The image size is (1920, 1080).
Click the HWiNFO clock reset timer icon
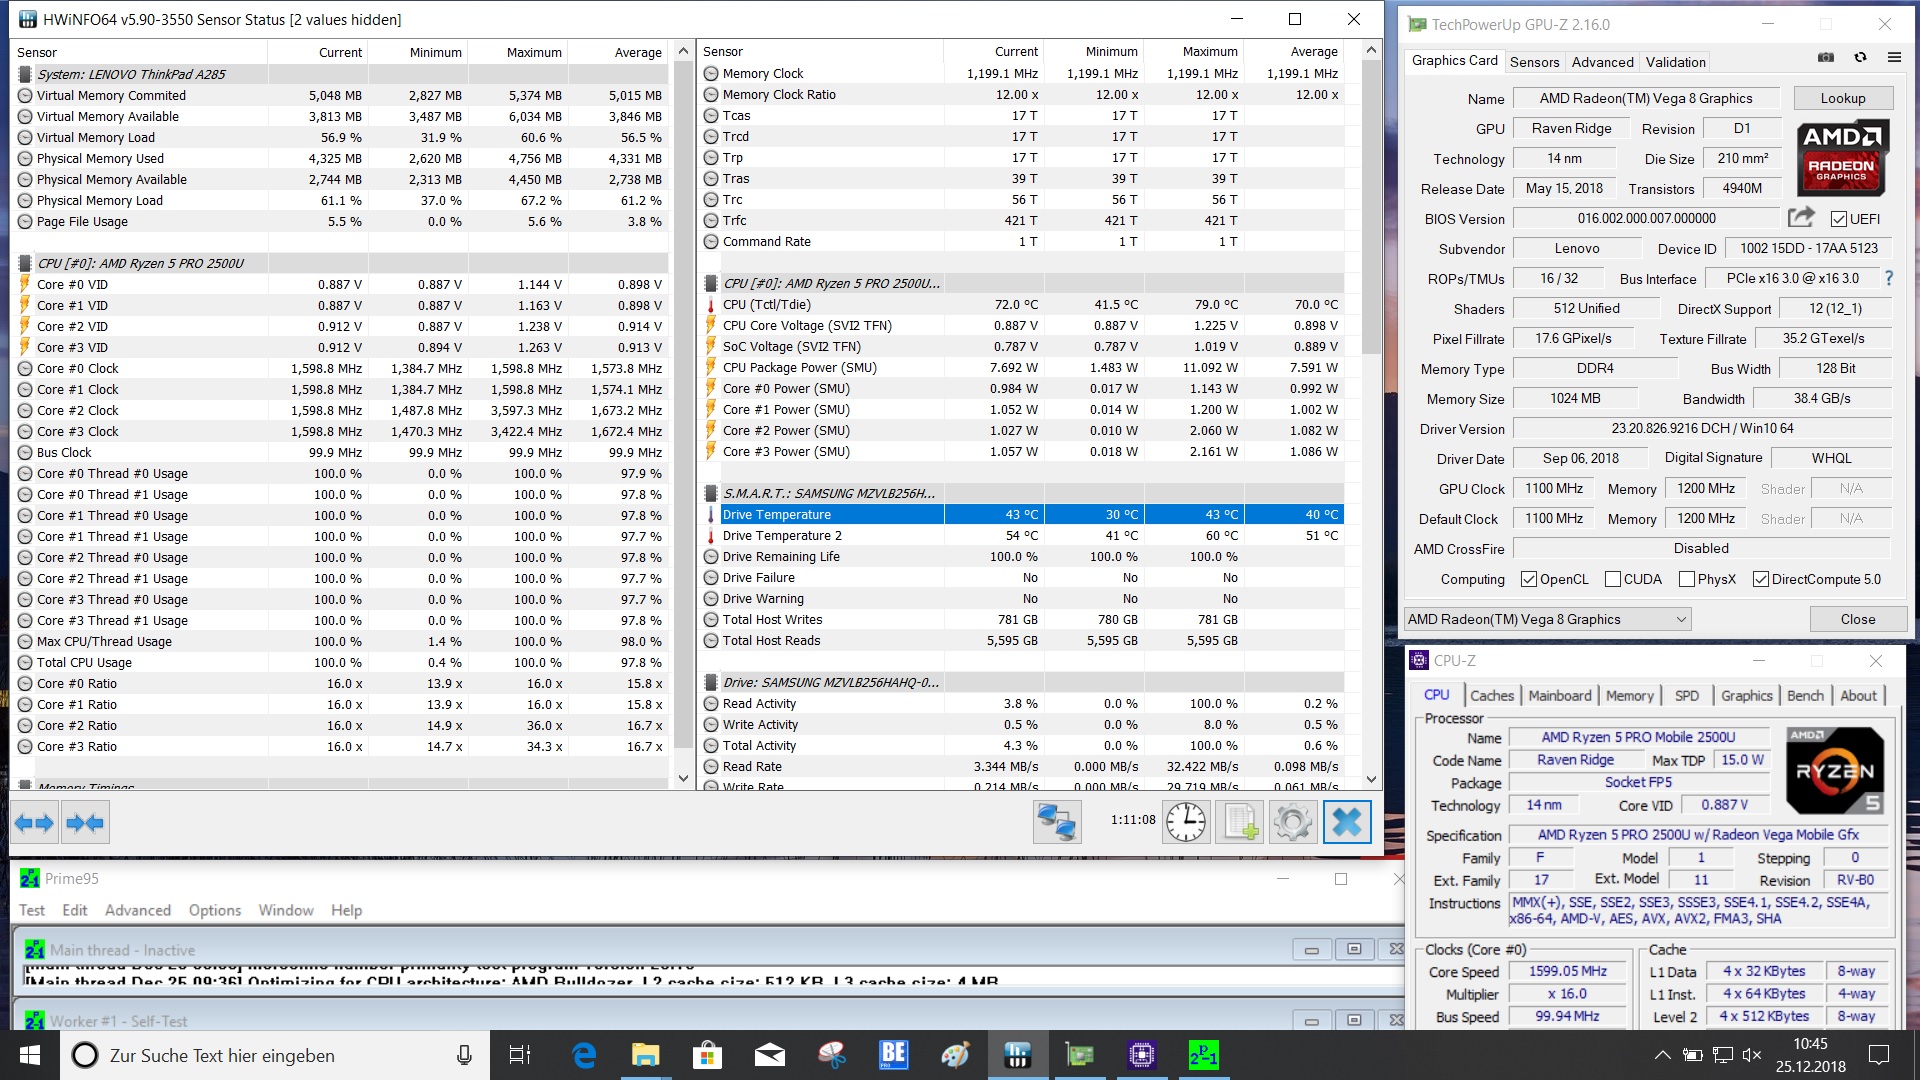(x=1186, y=822)
